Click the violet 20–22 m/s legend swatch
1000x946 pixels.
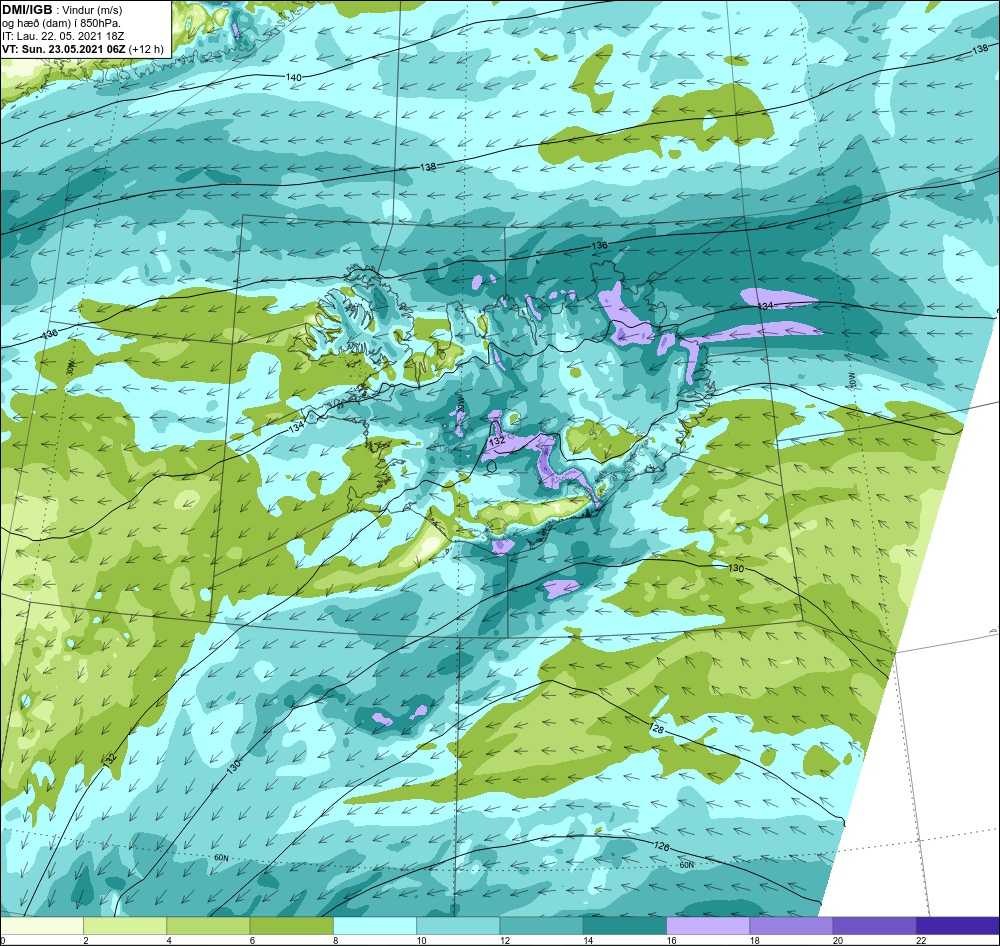tap(875, 925)
